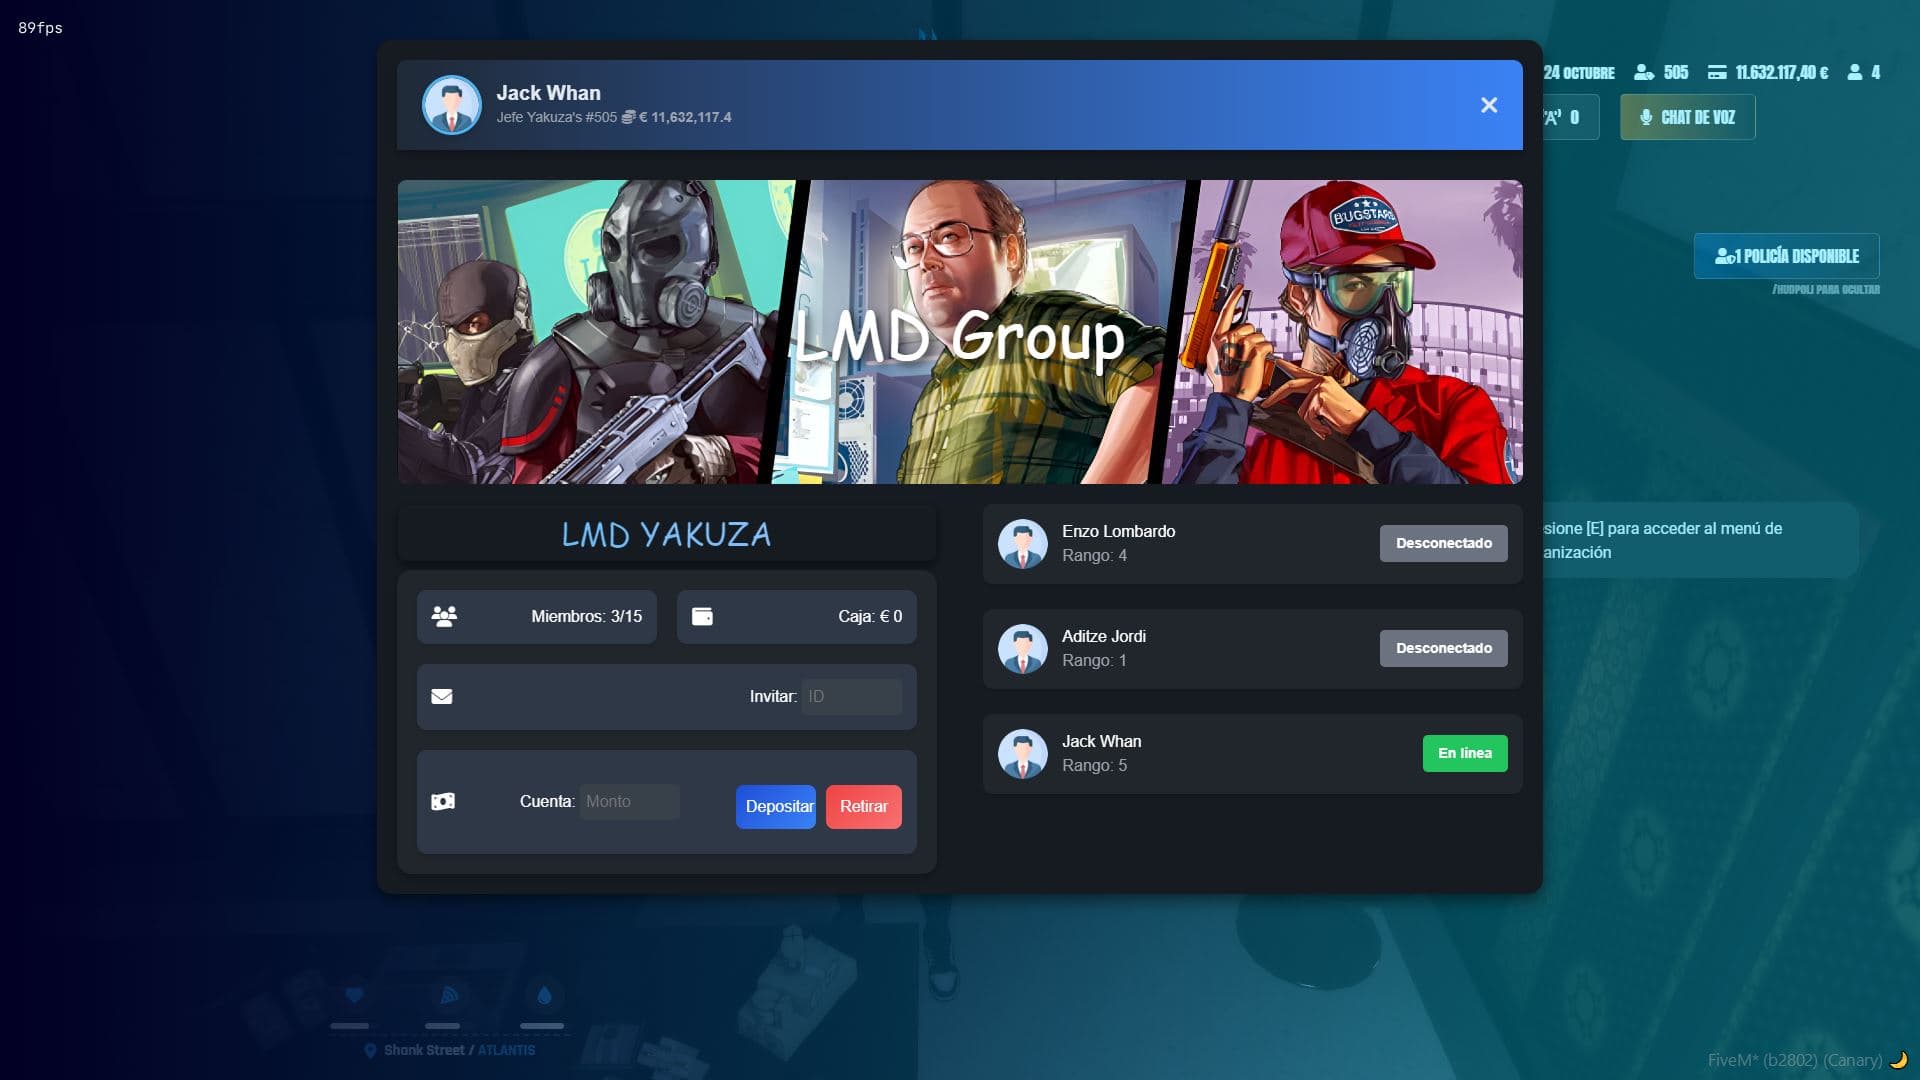This screenshot has width=1920, height=1080.
Task: Focus the Cuenta Monto input field
Action: tap(629, 801)
